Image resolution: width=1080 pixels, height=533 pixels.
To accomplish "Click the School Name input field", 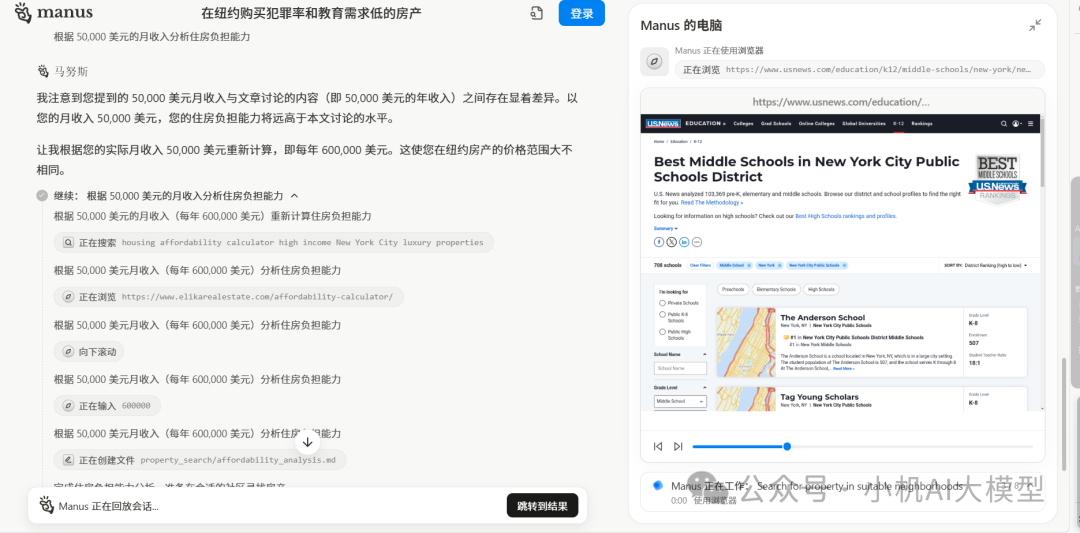I will tap(680, 368).
